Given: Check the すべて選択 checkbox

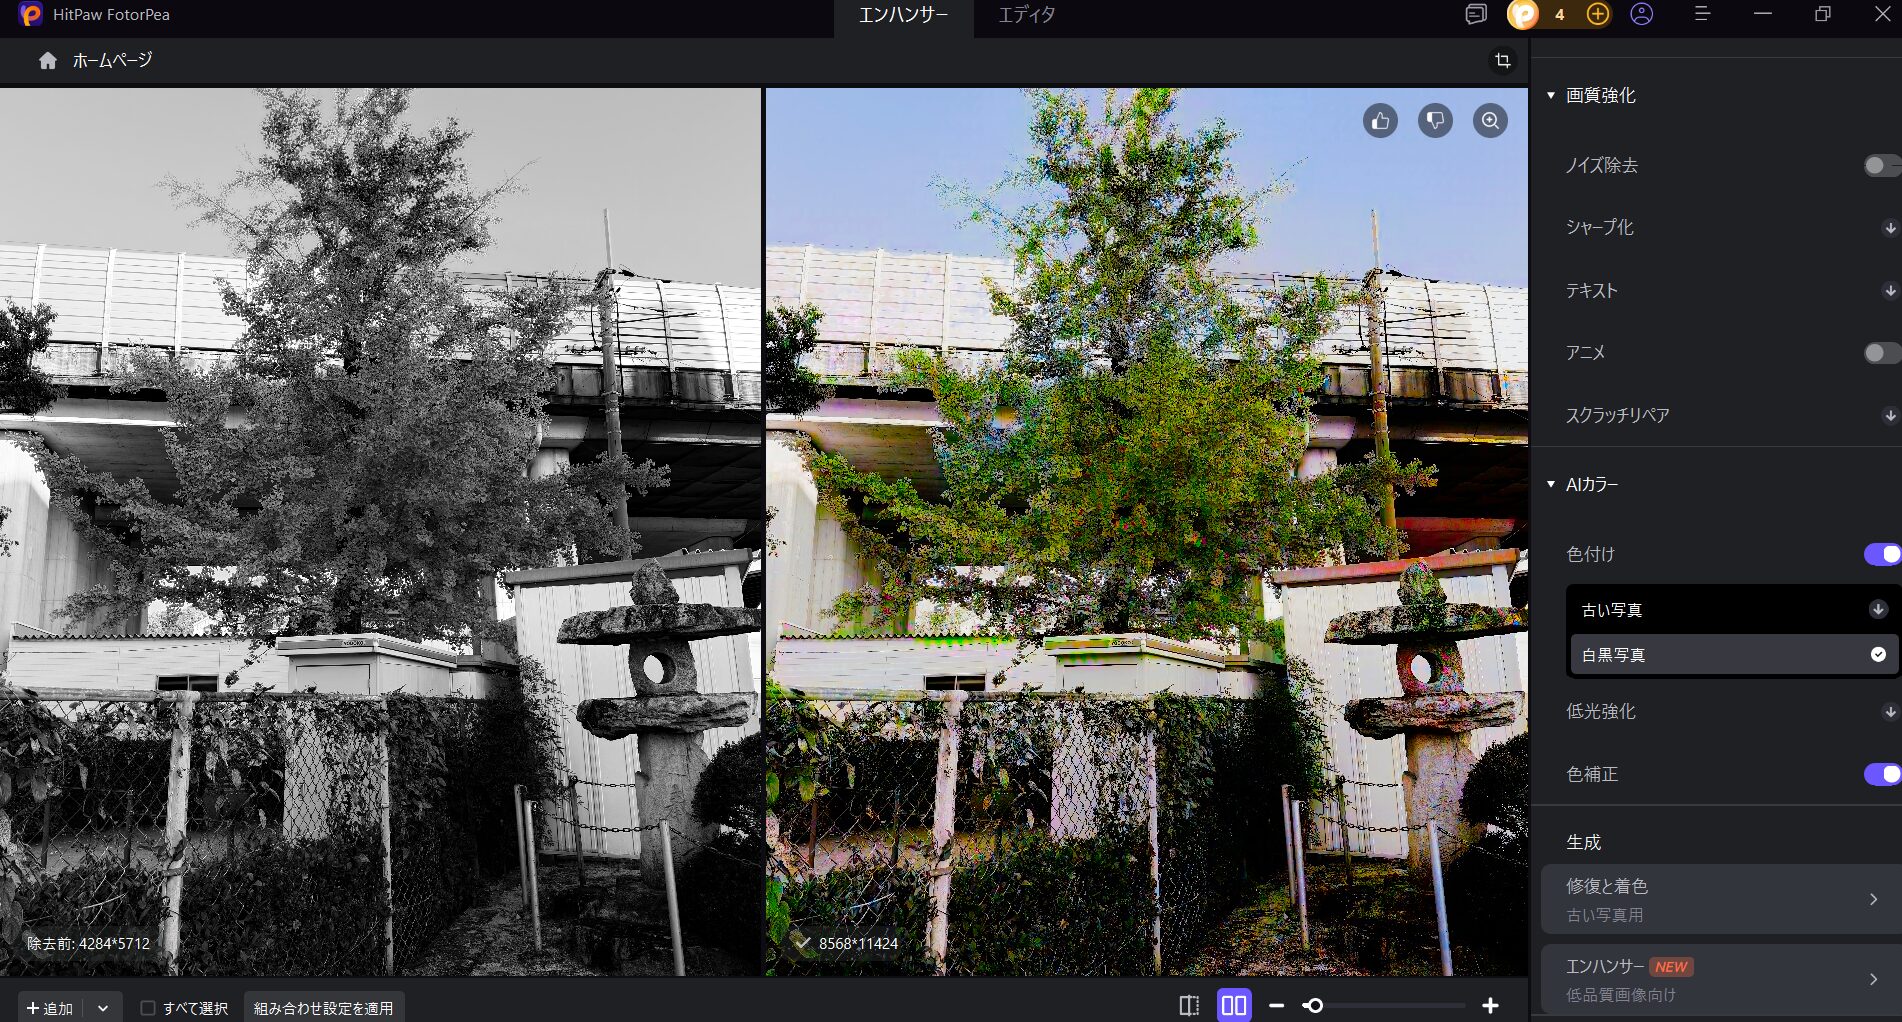Looking at the screenshot, I should pyautogui.click(x=148, y=1008).
